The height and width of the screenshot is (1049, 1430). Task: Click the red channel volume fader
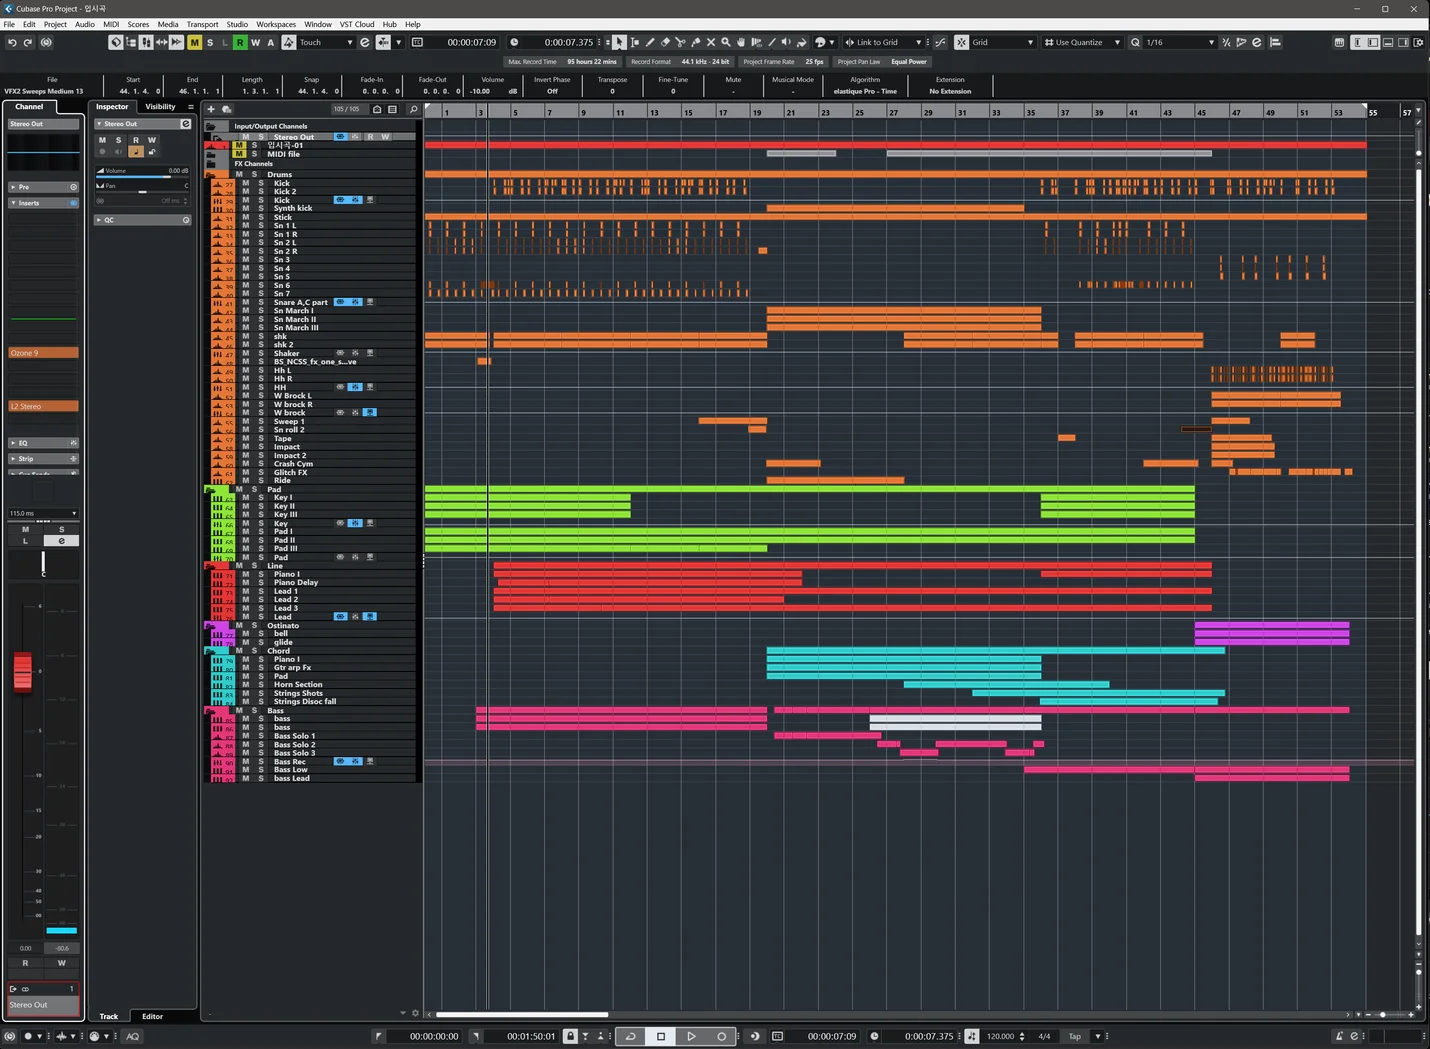click(x=22, y=671)
